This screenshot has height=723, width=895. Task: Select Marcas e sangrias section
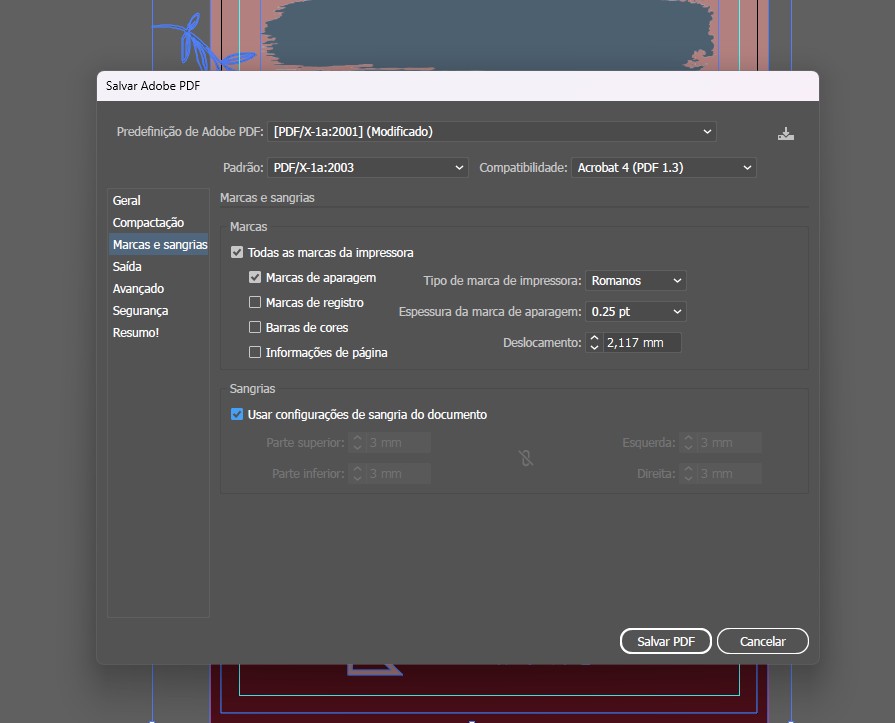point(158,244)
